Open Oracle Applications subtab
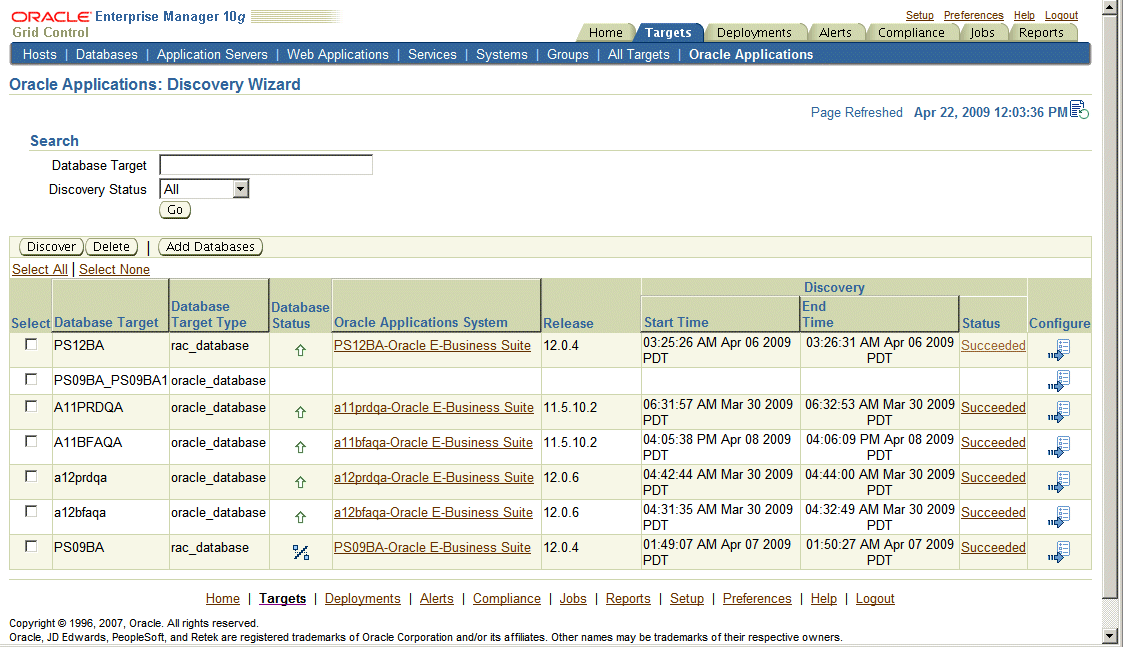Screen dimensions: 1123x647 click(x=751, y=54)
